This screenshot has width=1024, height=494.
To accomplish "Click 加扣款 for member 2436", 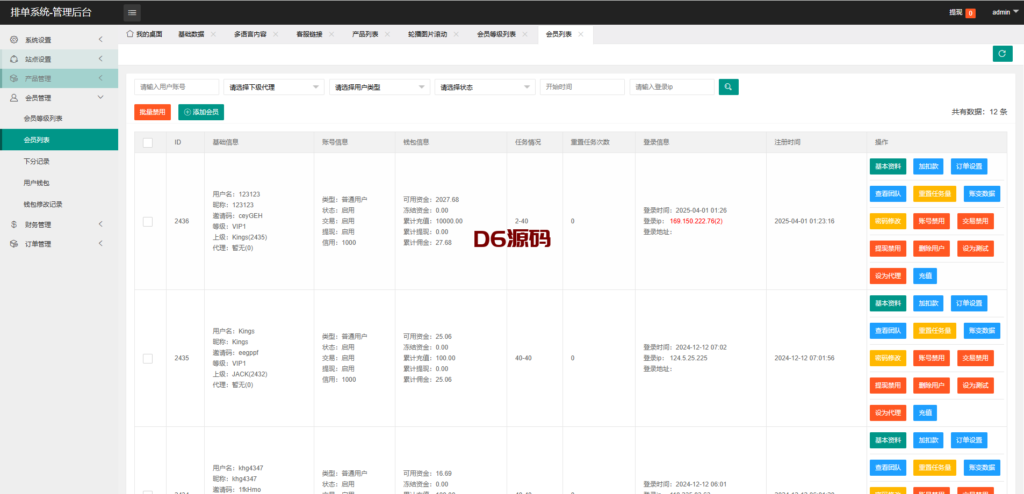I will pos(928,167).
